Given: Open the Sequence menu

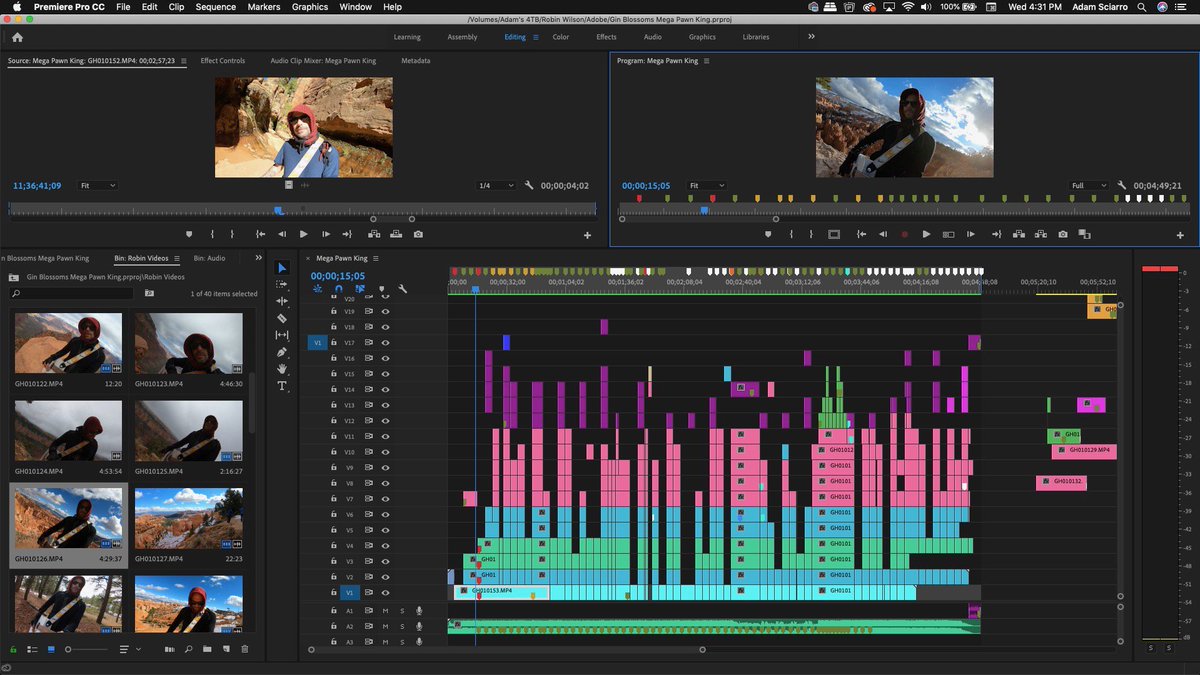Looking at the screenshot, I should point(216,7).
